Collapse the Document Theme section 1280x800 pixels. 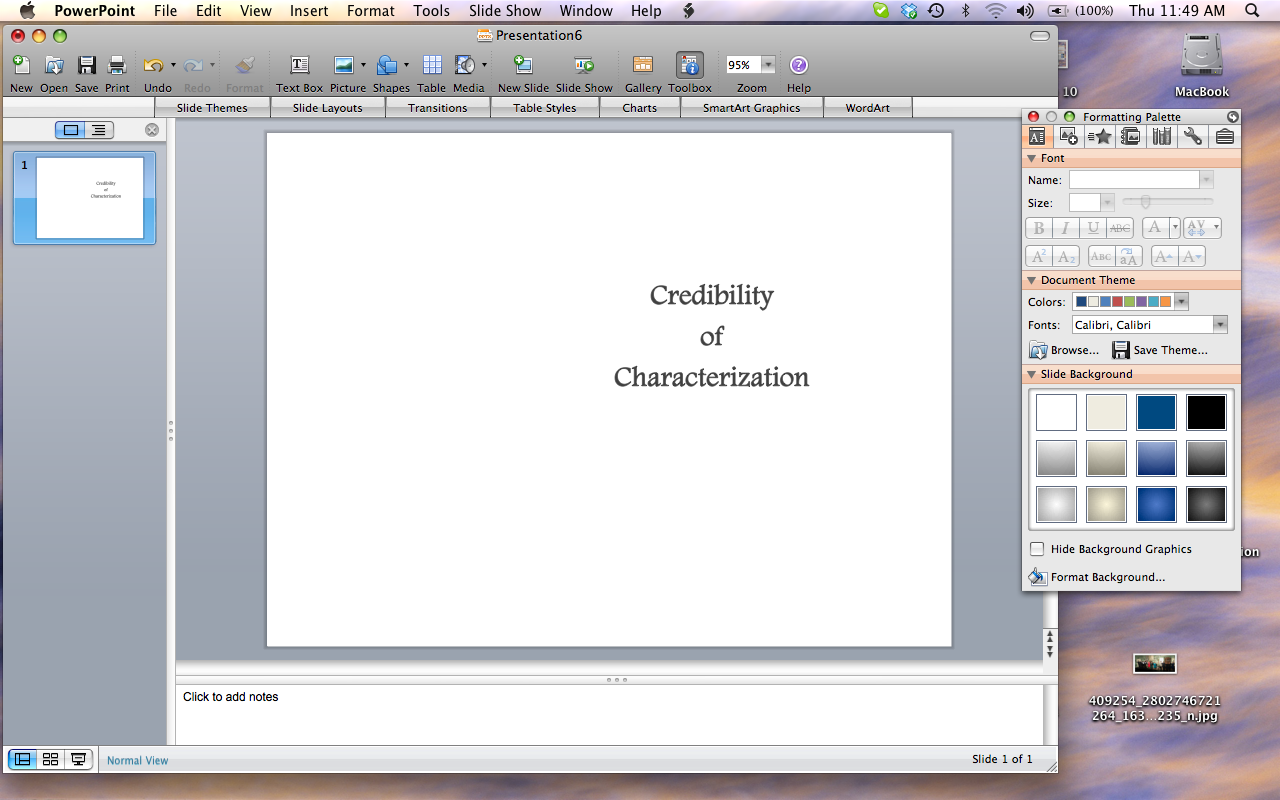point(1032,281)
